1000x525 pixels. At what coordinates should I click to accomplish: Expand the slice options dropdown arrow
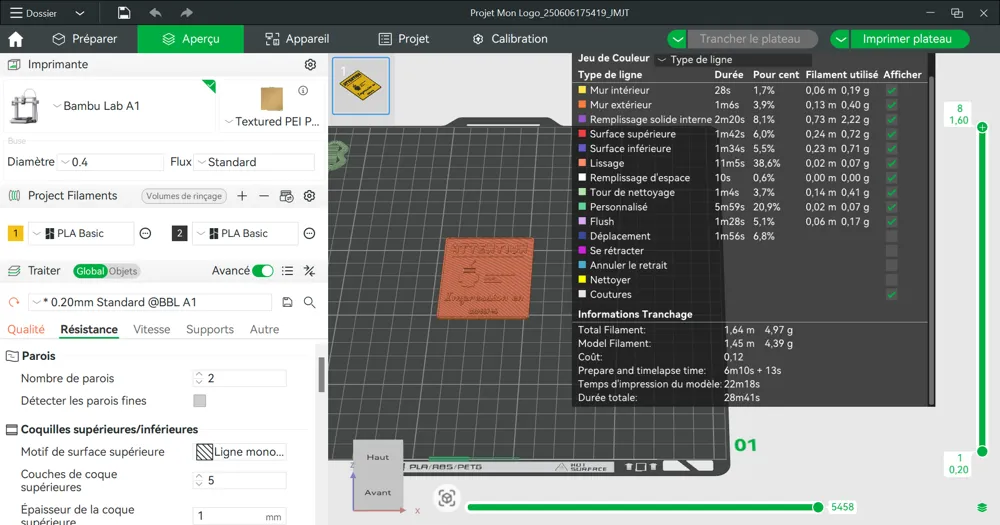[677, 39]
